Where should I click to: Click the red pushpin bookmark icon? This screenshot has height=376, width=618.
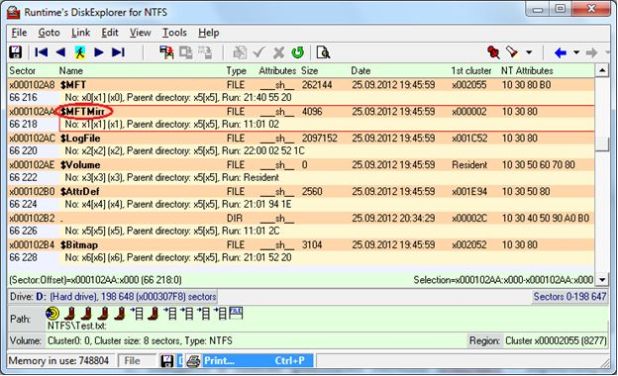(493, 52)
